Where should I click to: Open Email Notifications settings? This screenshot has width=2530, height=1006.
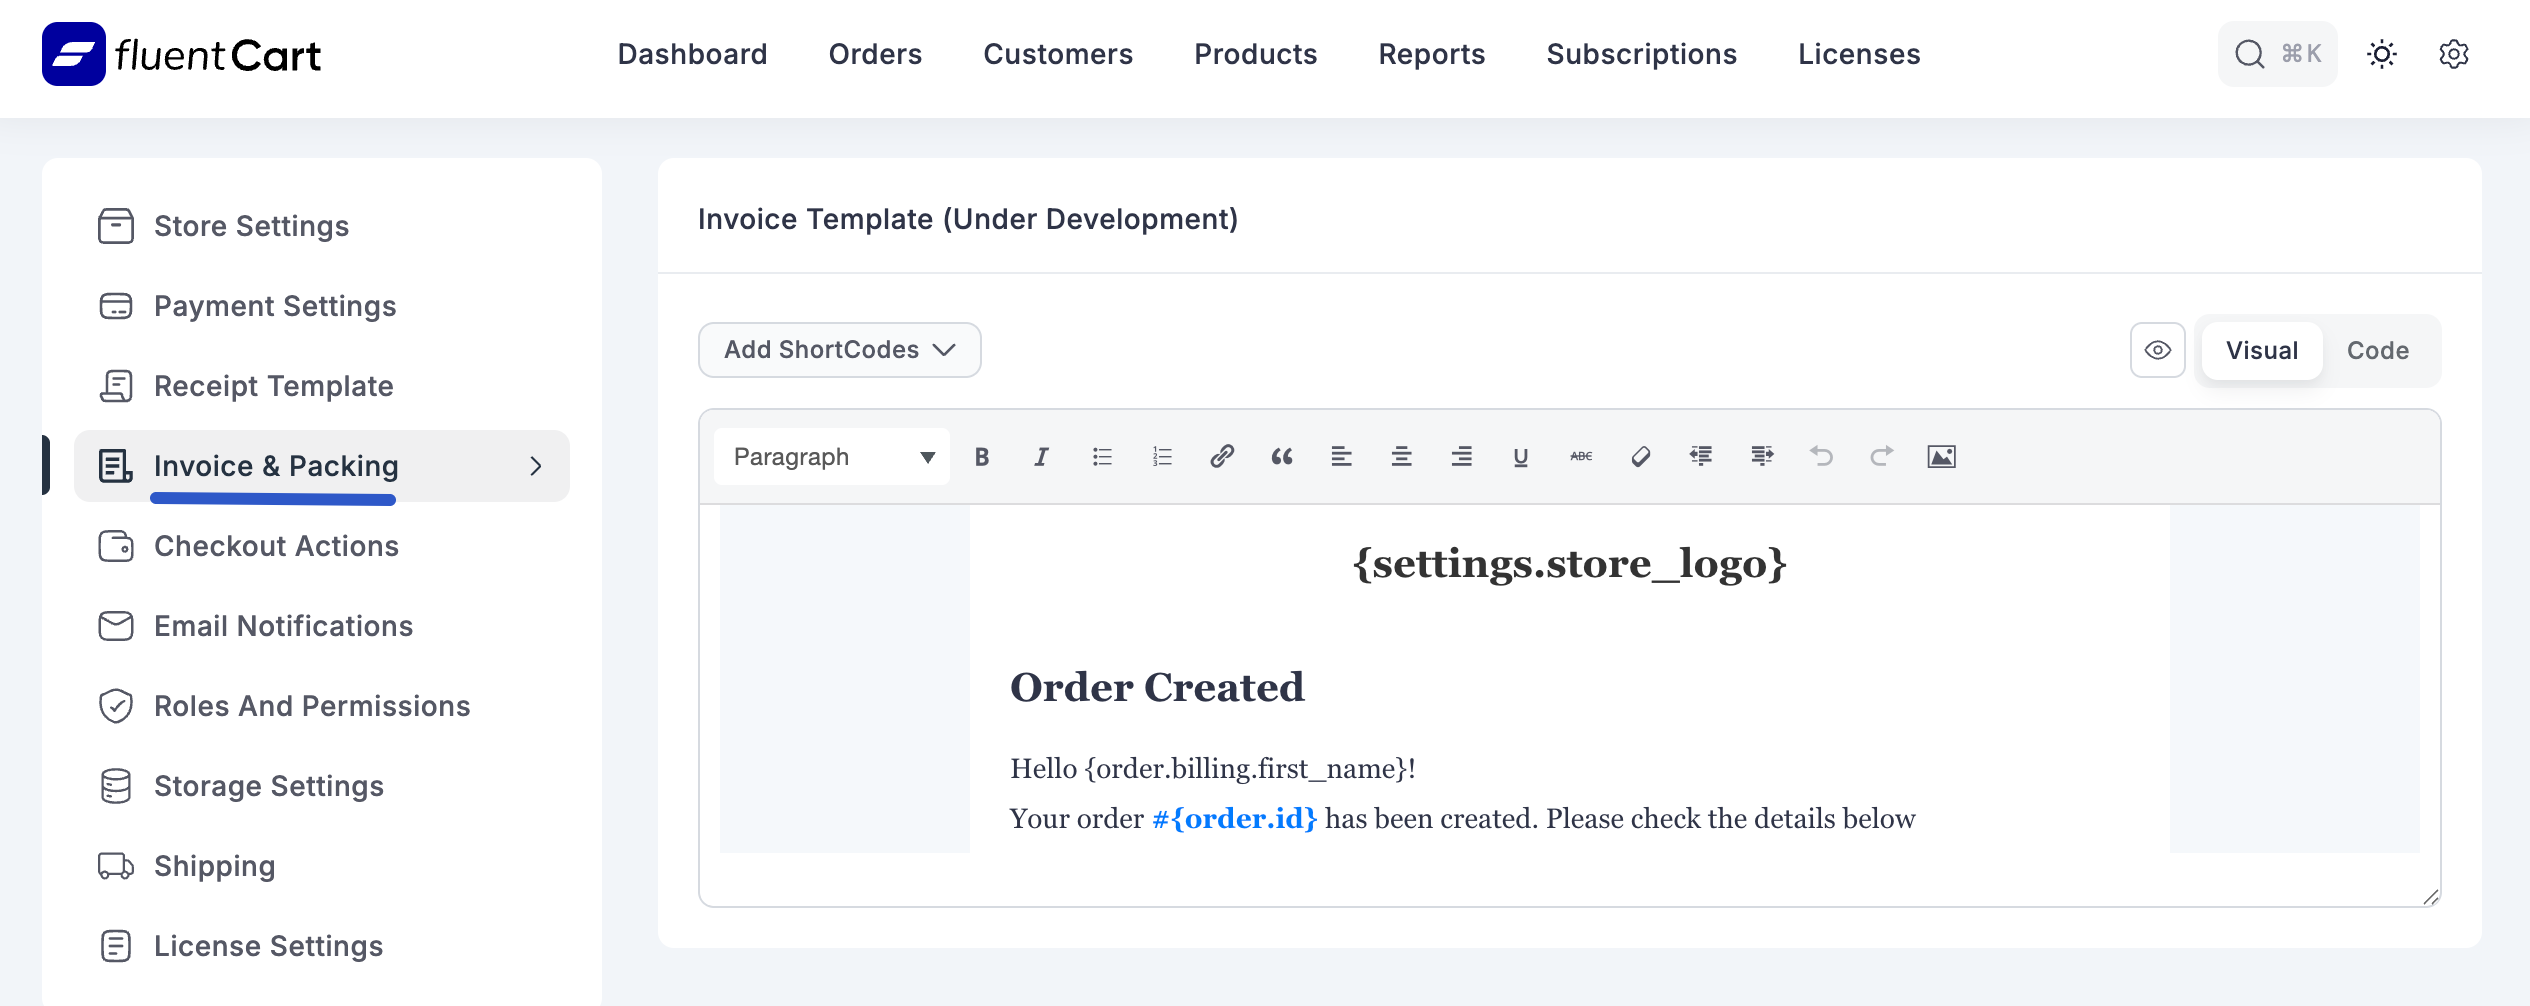(283, 626)
